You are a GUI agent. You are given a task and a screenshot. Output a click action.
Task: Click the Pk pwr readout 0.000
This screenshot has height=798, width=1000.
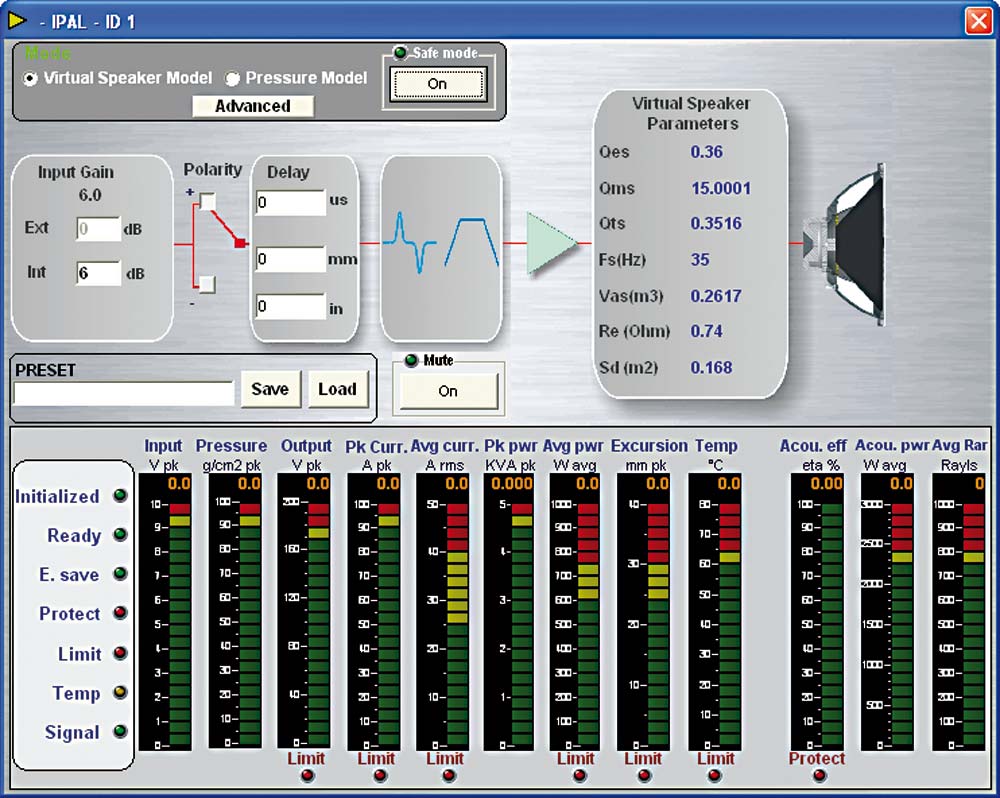[x=511, y=484]
